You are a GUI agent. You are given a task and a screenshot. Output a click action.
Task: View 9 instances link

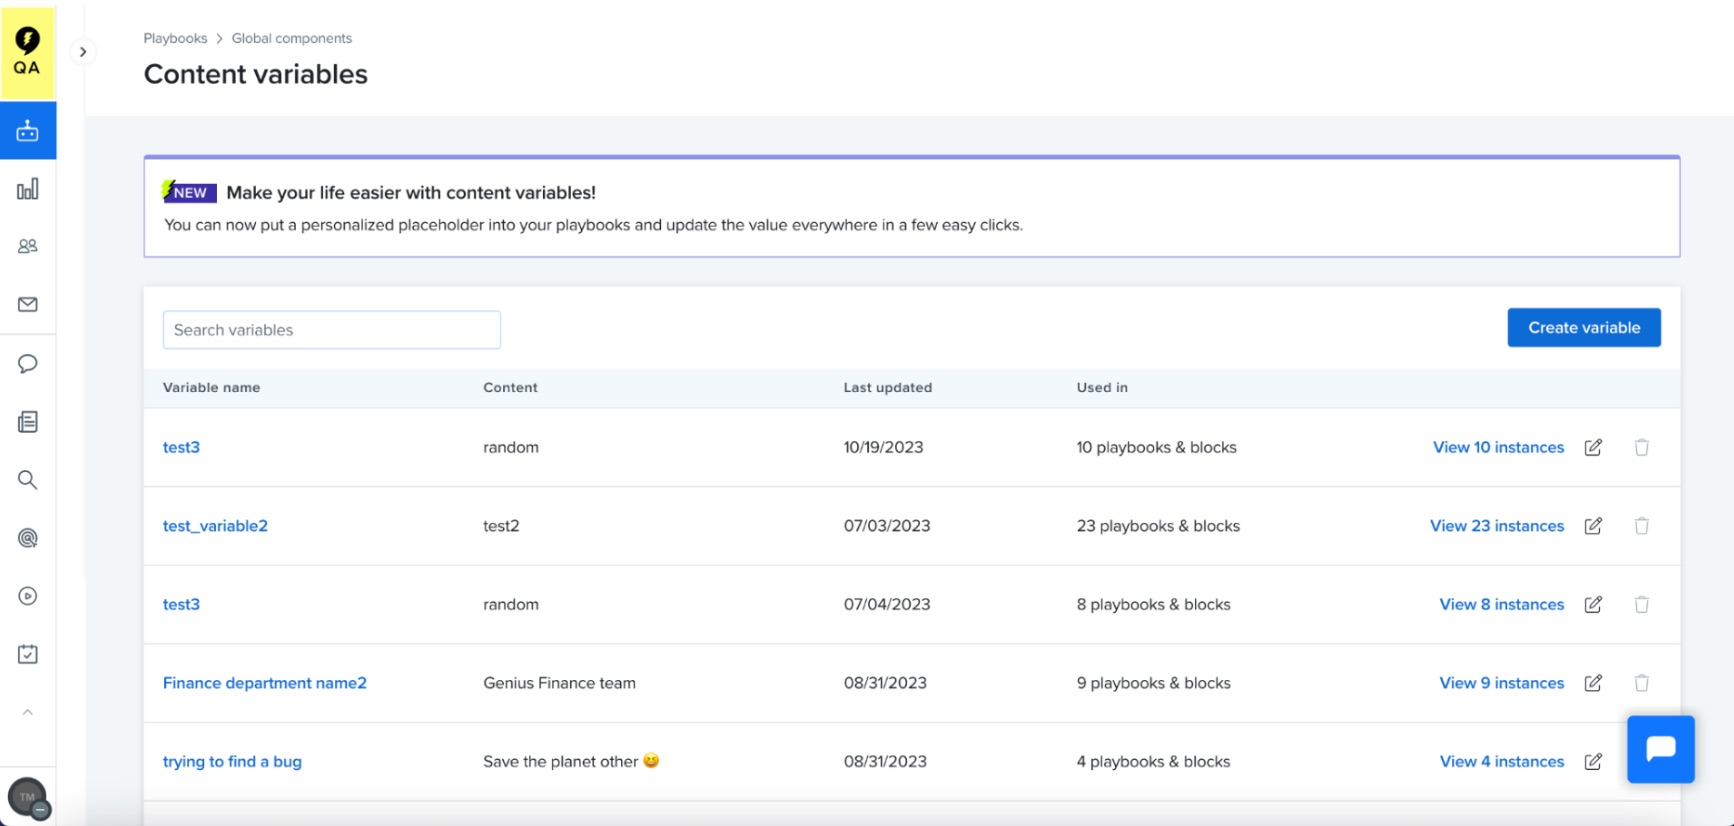click(x=1502, y=683)
